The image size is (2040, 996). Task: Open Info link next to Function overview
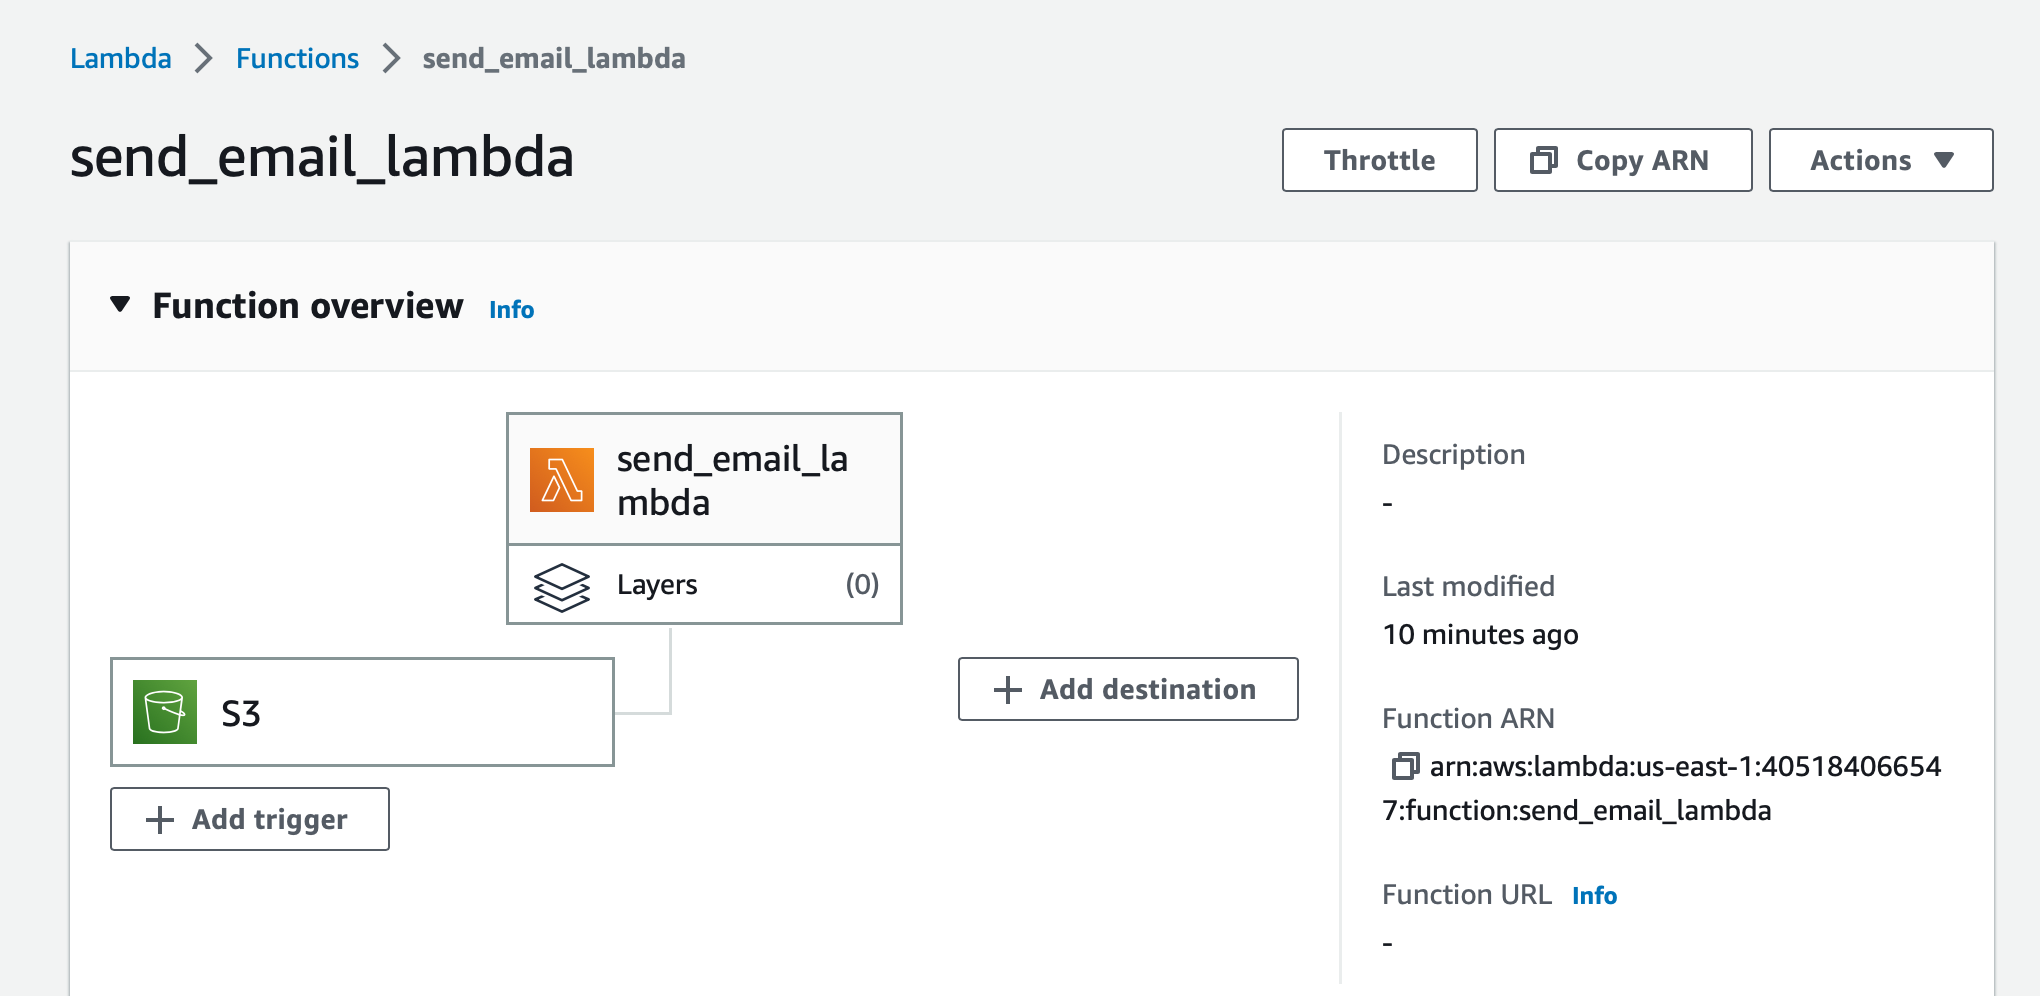[x=512, y=310]
